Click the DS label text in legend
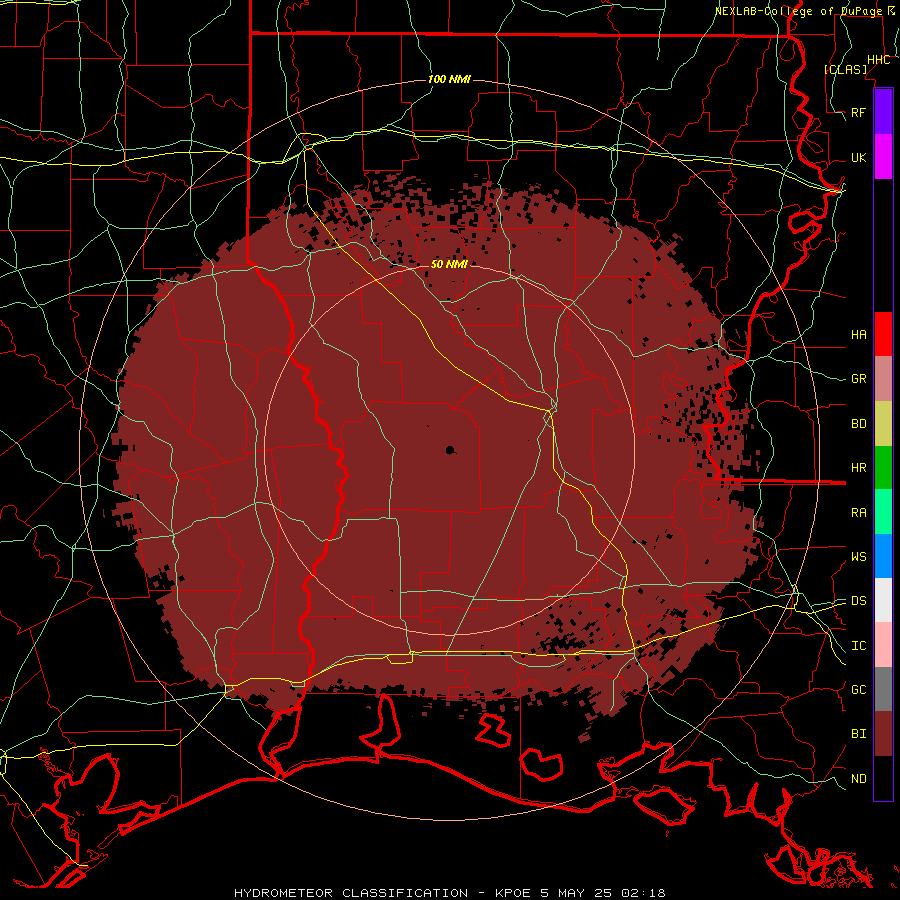The width and height of the screenshot is (900, 900). [858, 600]
